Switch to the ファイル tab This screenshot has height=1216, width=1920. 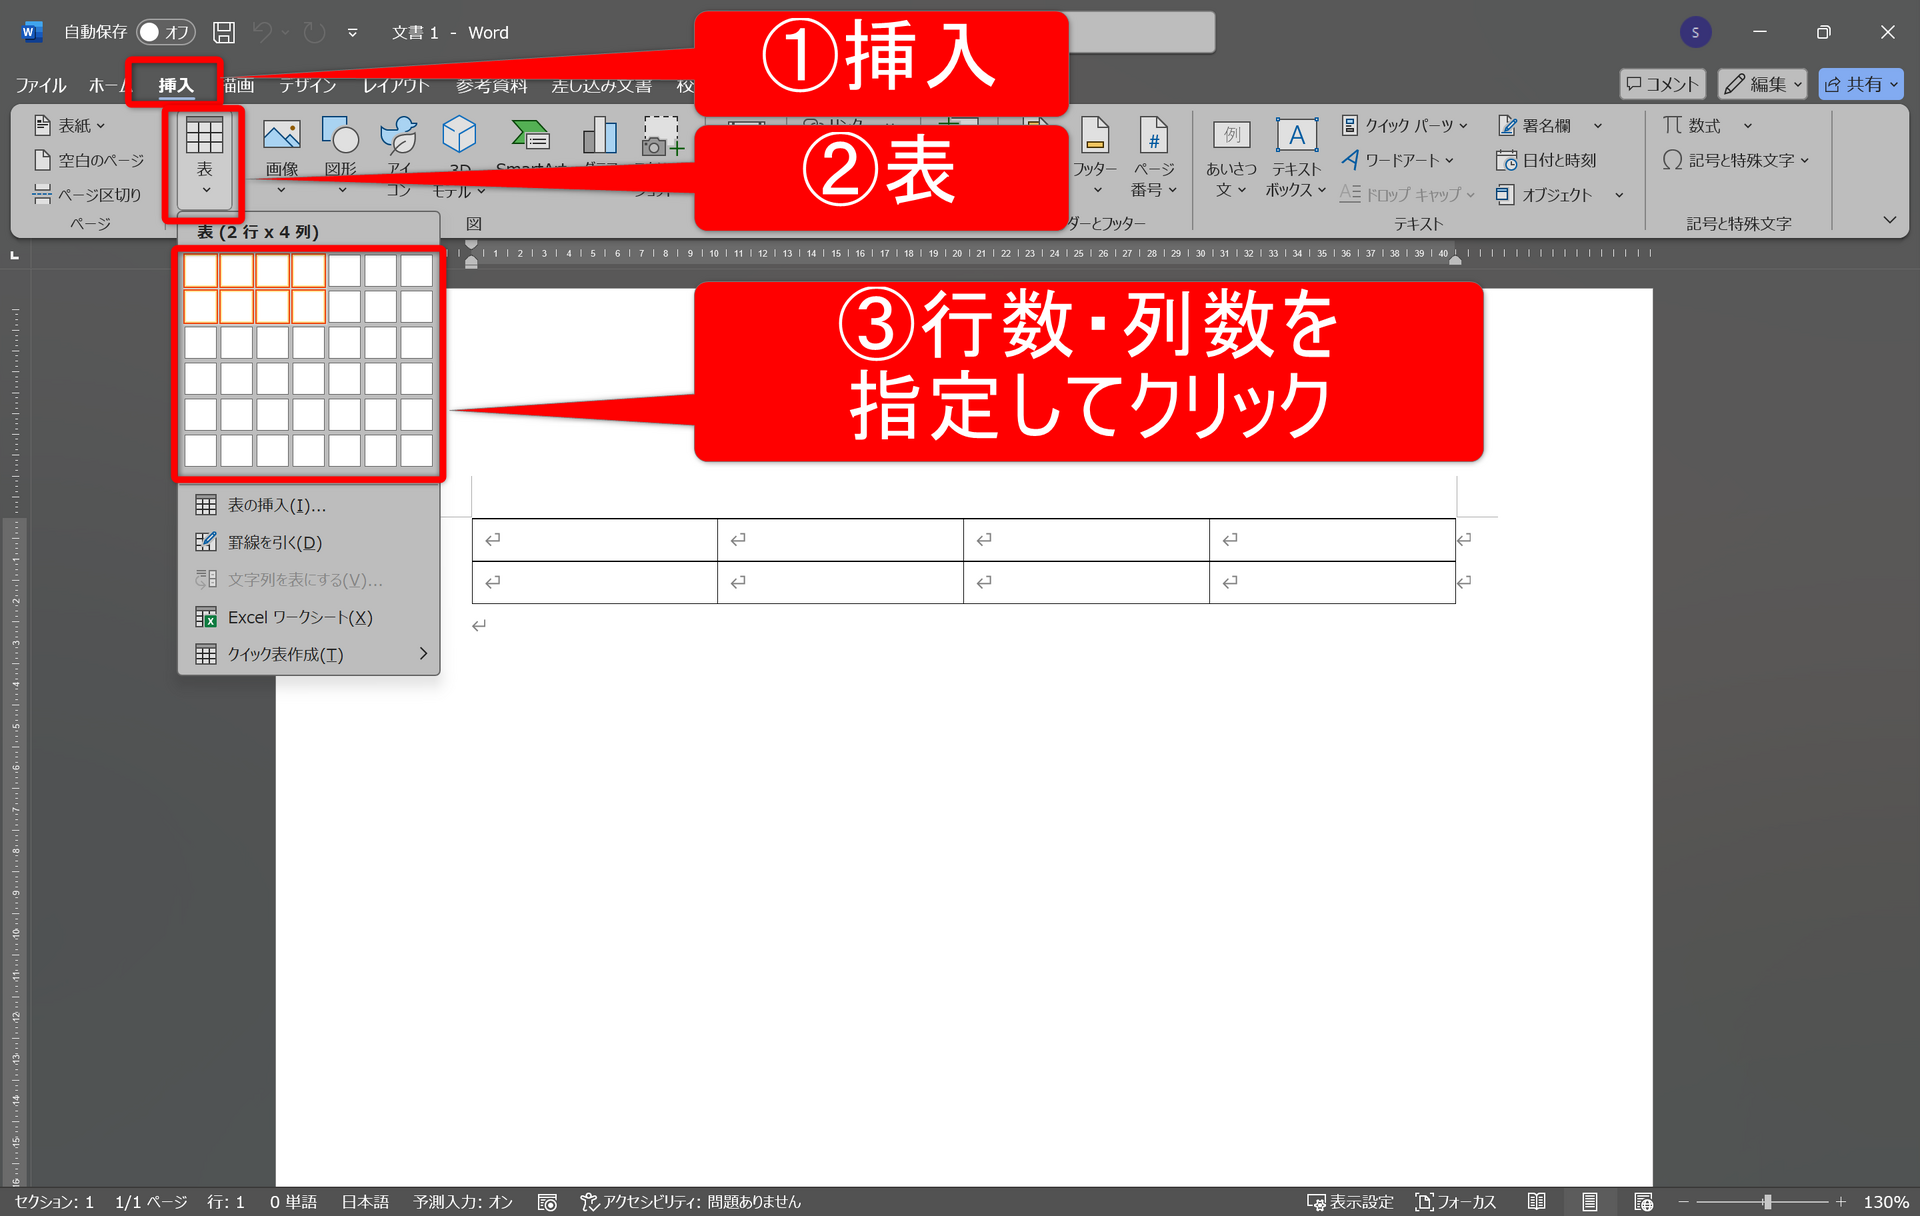(x=40, y=85)
